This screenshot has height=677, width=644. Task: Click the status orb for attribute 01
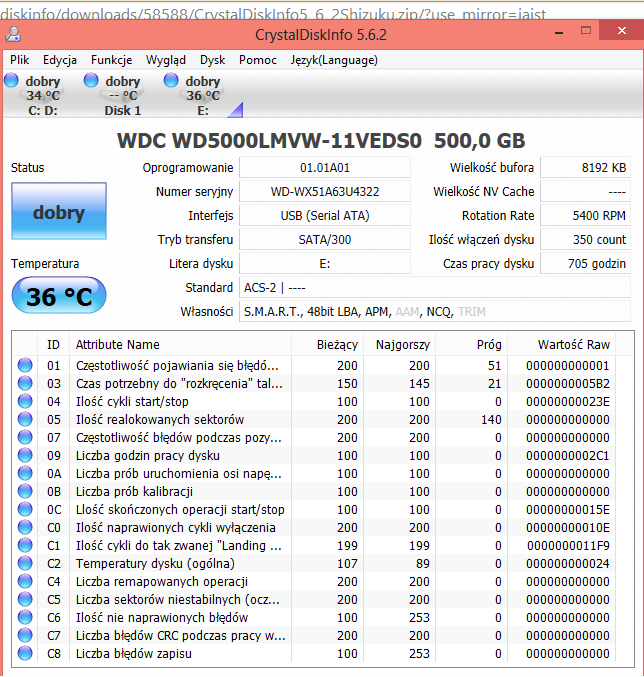[x=25, y=365]
